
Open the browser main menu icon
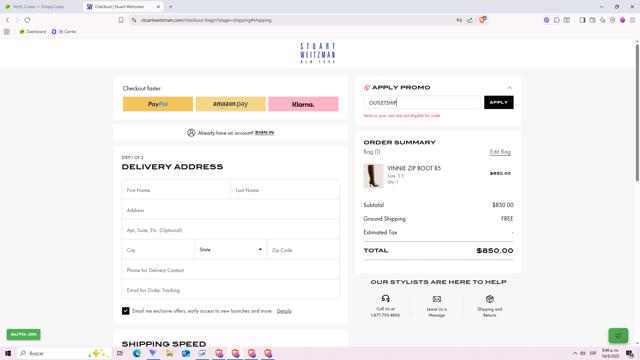[x=633, y=20]
